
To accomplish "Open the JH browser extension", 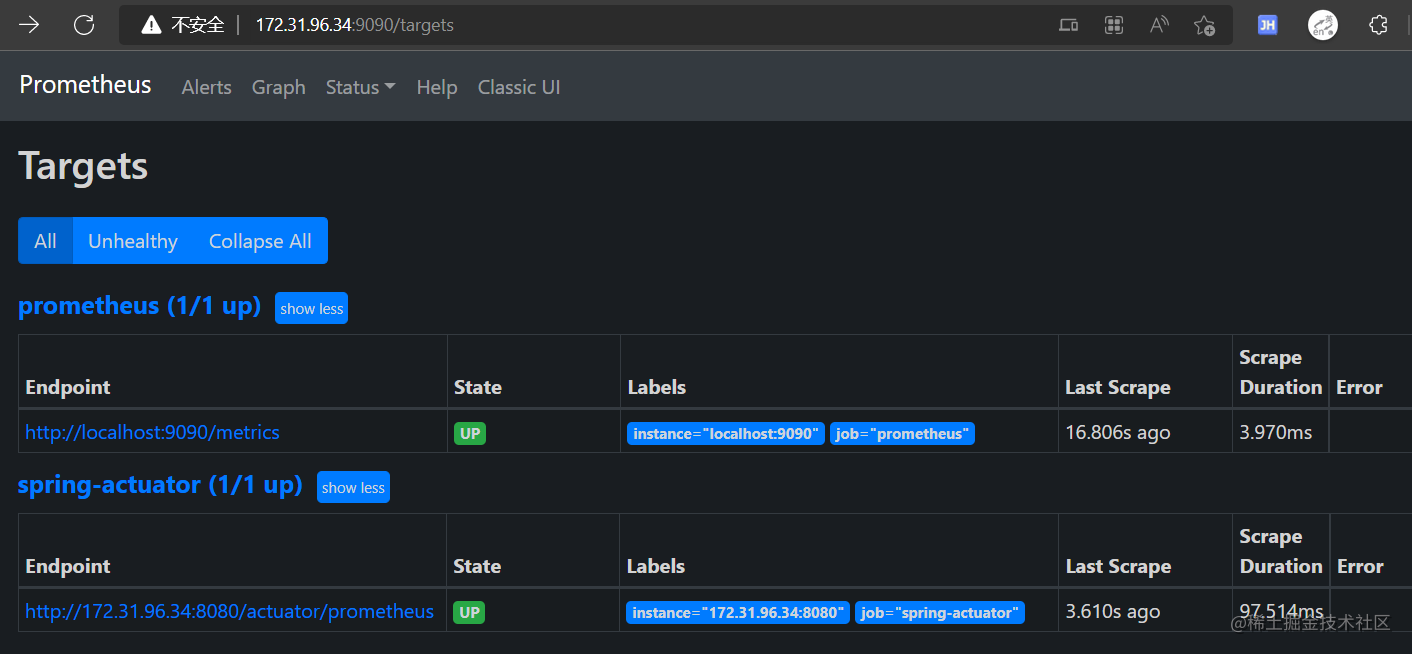I will pos(1267,24).
